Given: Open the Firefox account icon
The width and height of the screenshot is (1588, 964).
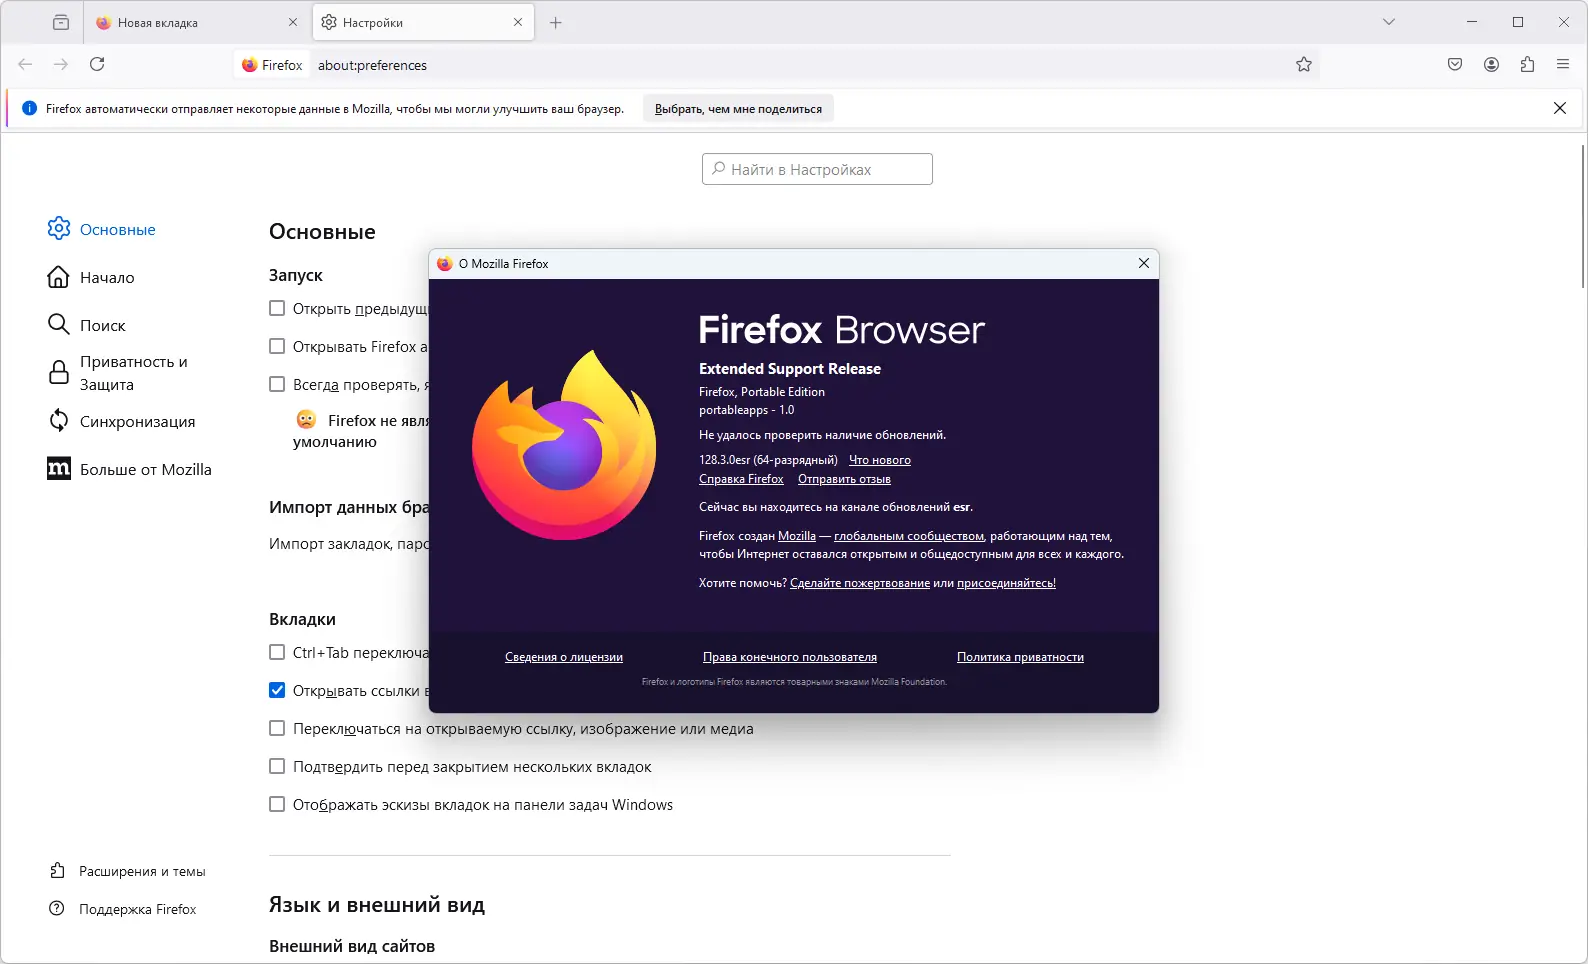Looking at the screenshot, I should pos(1491,65).
